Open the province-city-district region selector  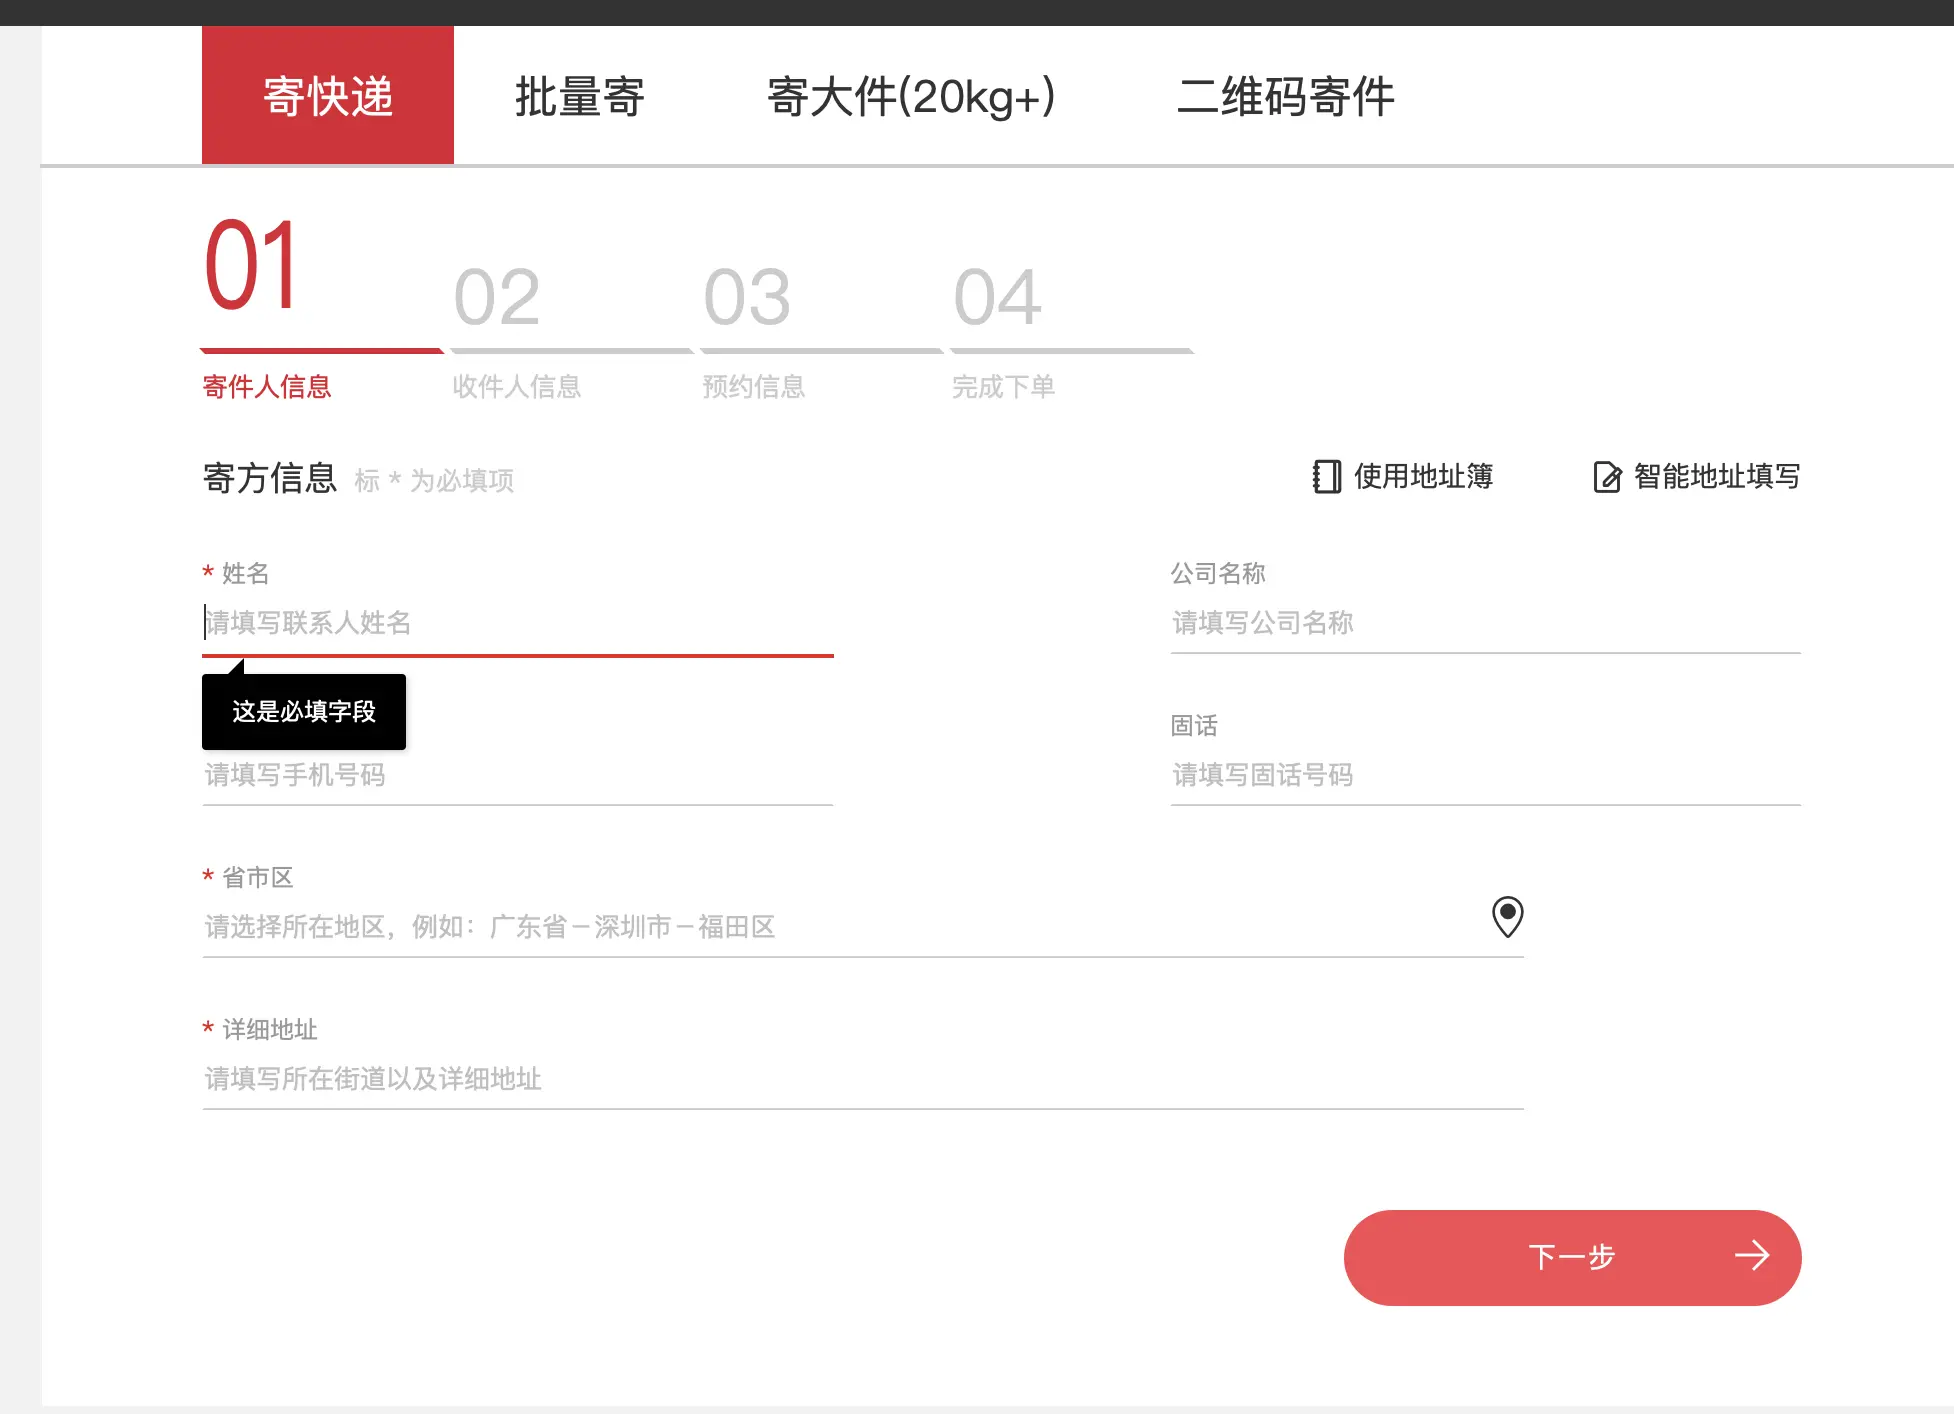[840, 927]
